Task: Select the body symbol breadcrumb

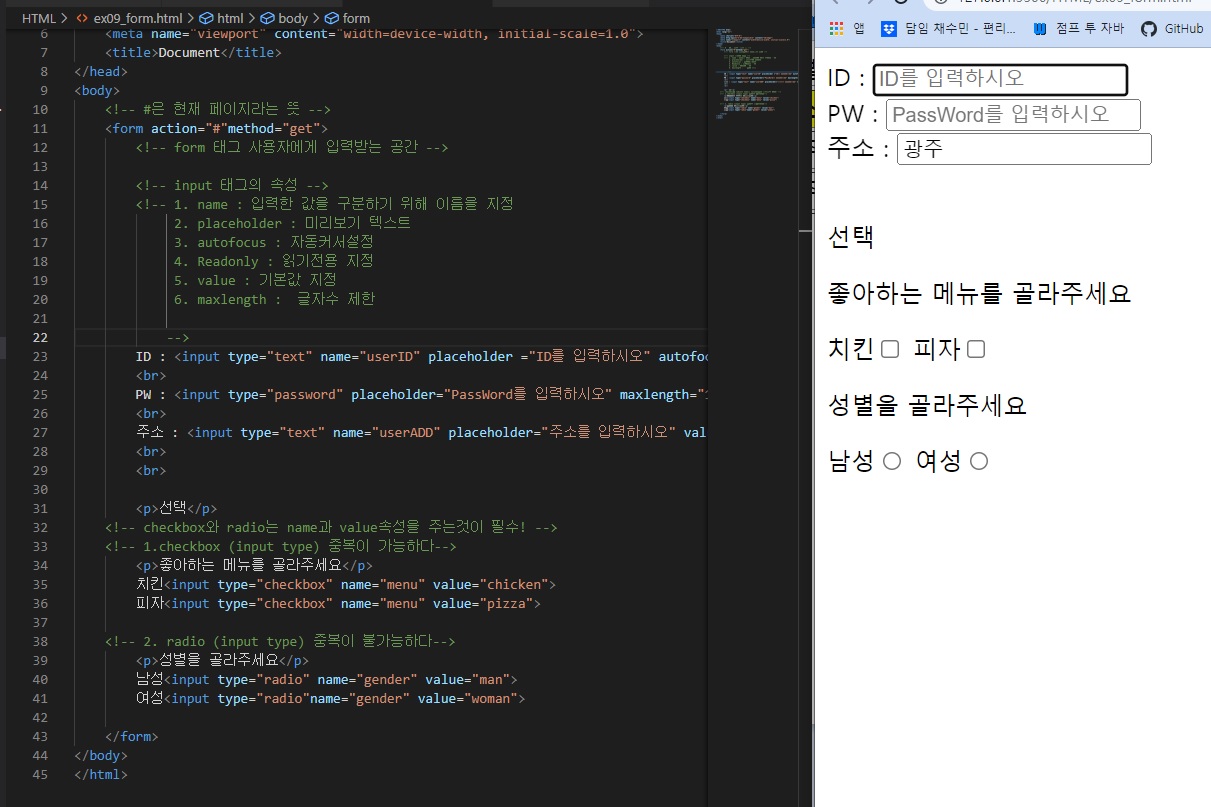Action: (x=284, y=18)
